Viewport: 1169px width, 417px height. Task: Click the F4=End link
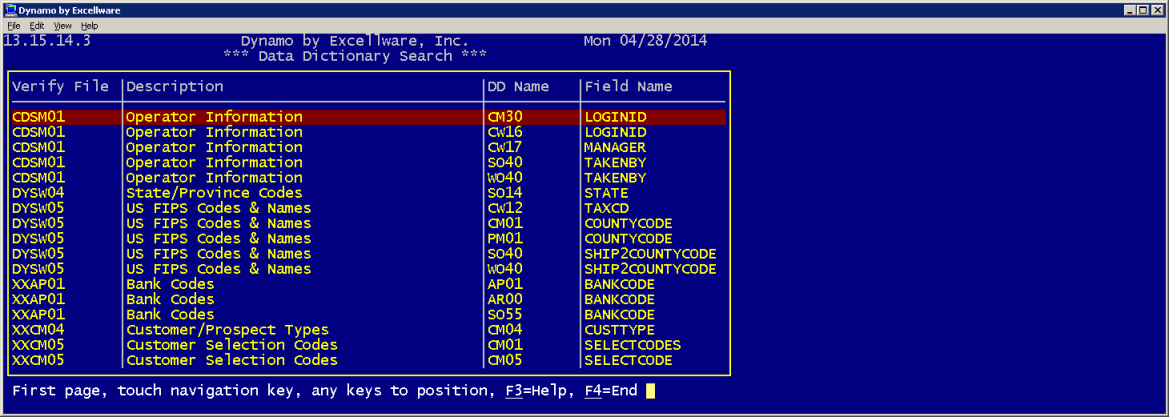pos(610,390)
